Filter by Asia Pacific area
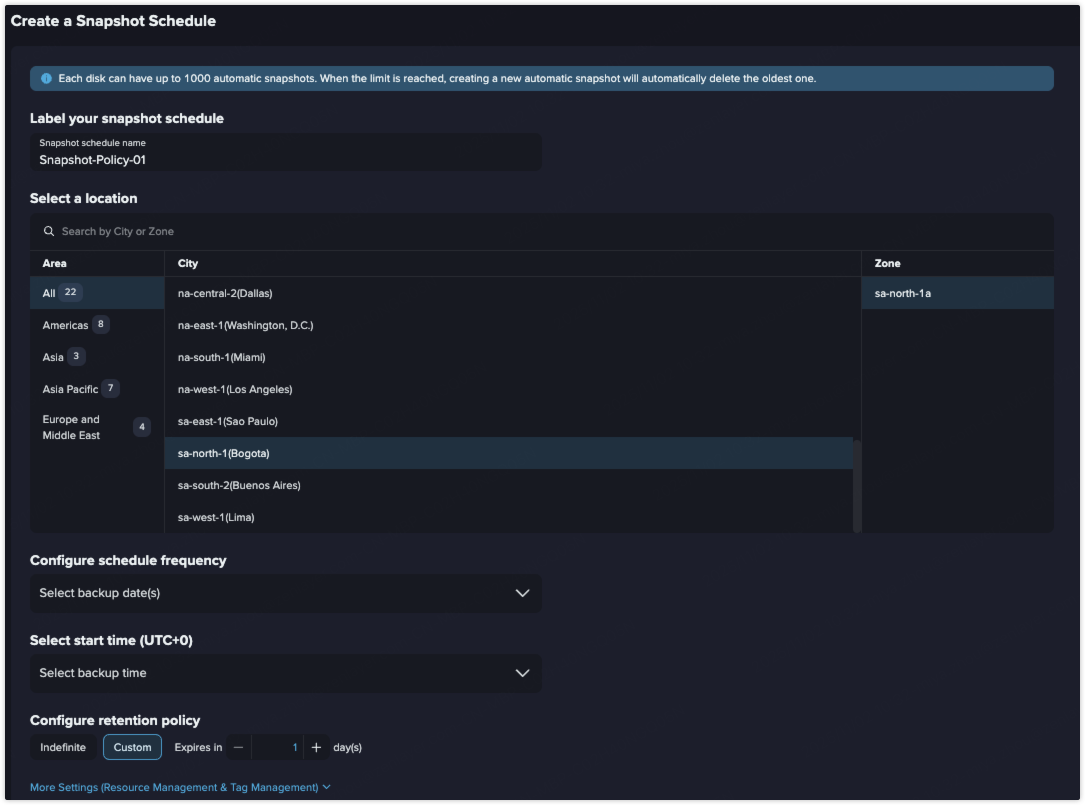The width and height of the screenshot is (1085, 805). pos(70,389)
